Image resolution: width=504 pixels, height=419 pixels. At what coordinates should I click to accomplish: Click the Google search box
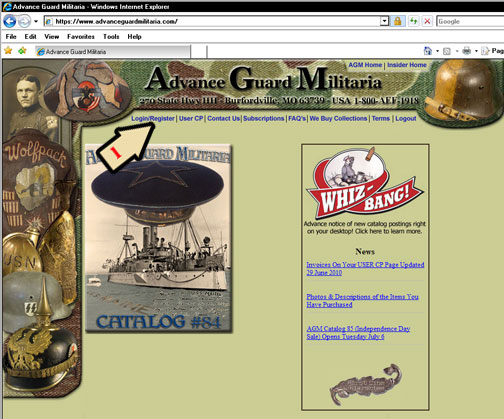pos(470,22)
